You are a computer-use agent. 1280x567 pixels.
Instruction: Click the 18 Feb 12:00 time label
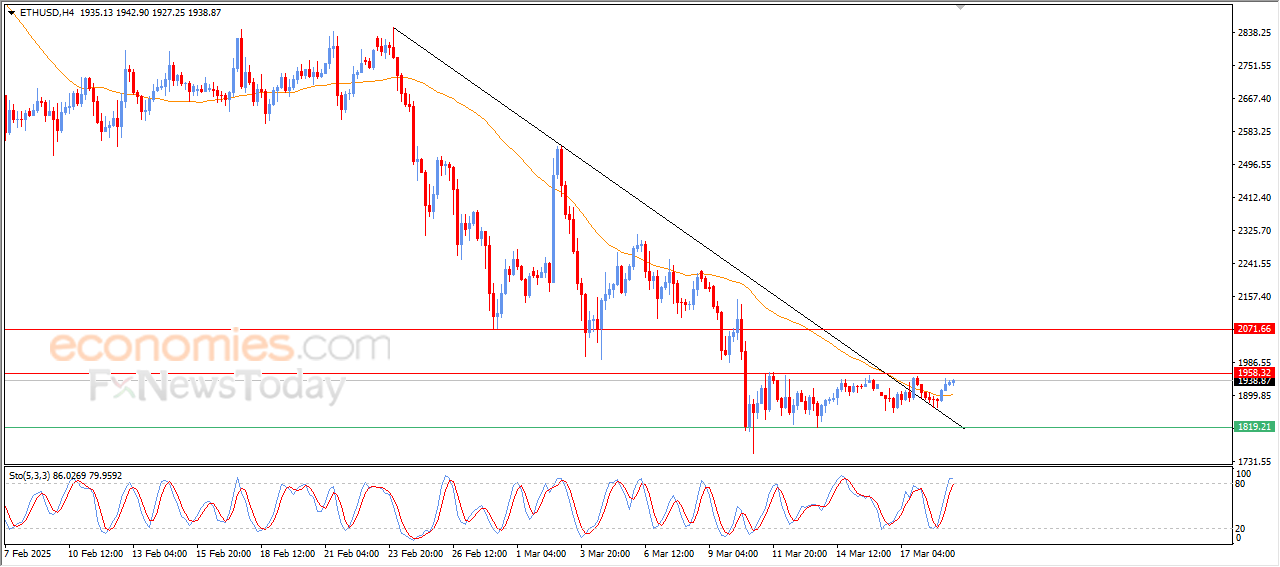click(286, 552)
